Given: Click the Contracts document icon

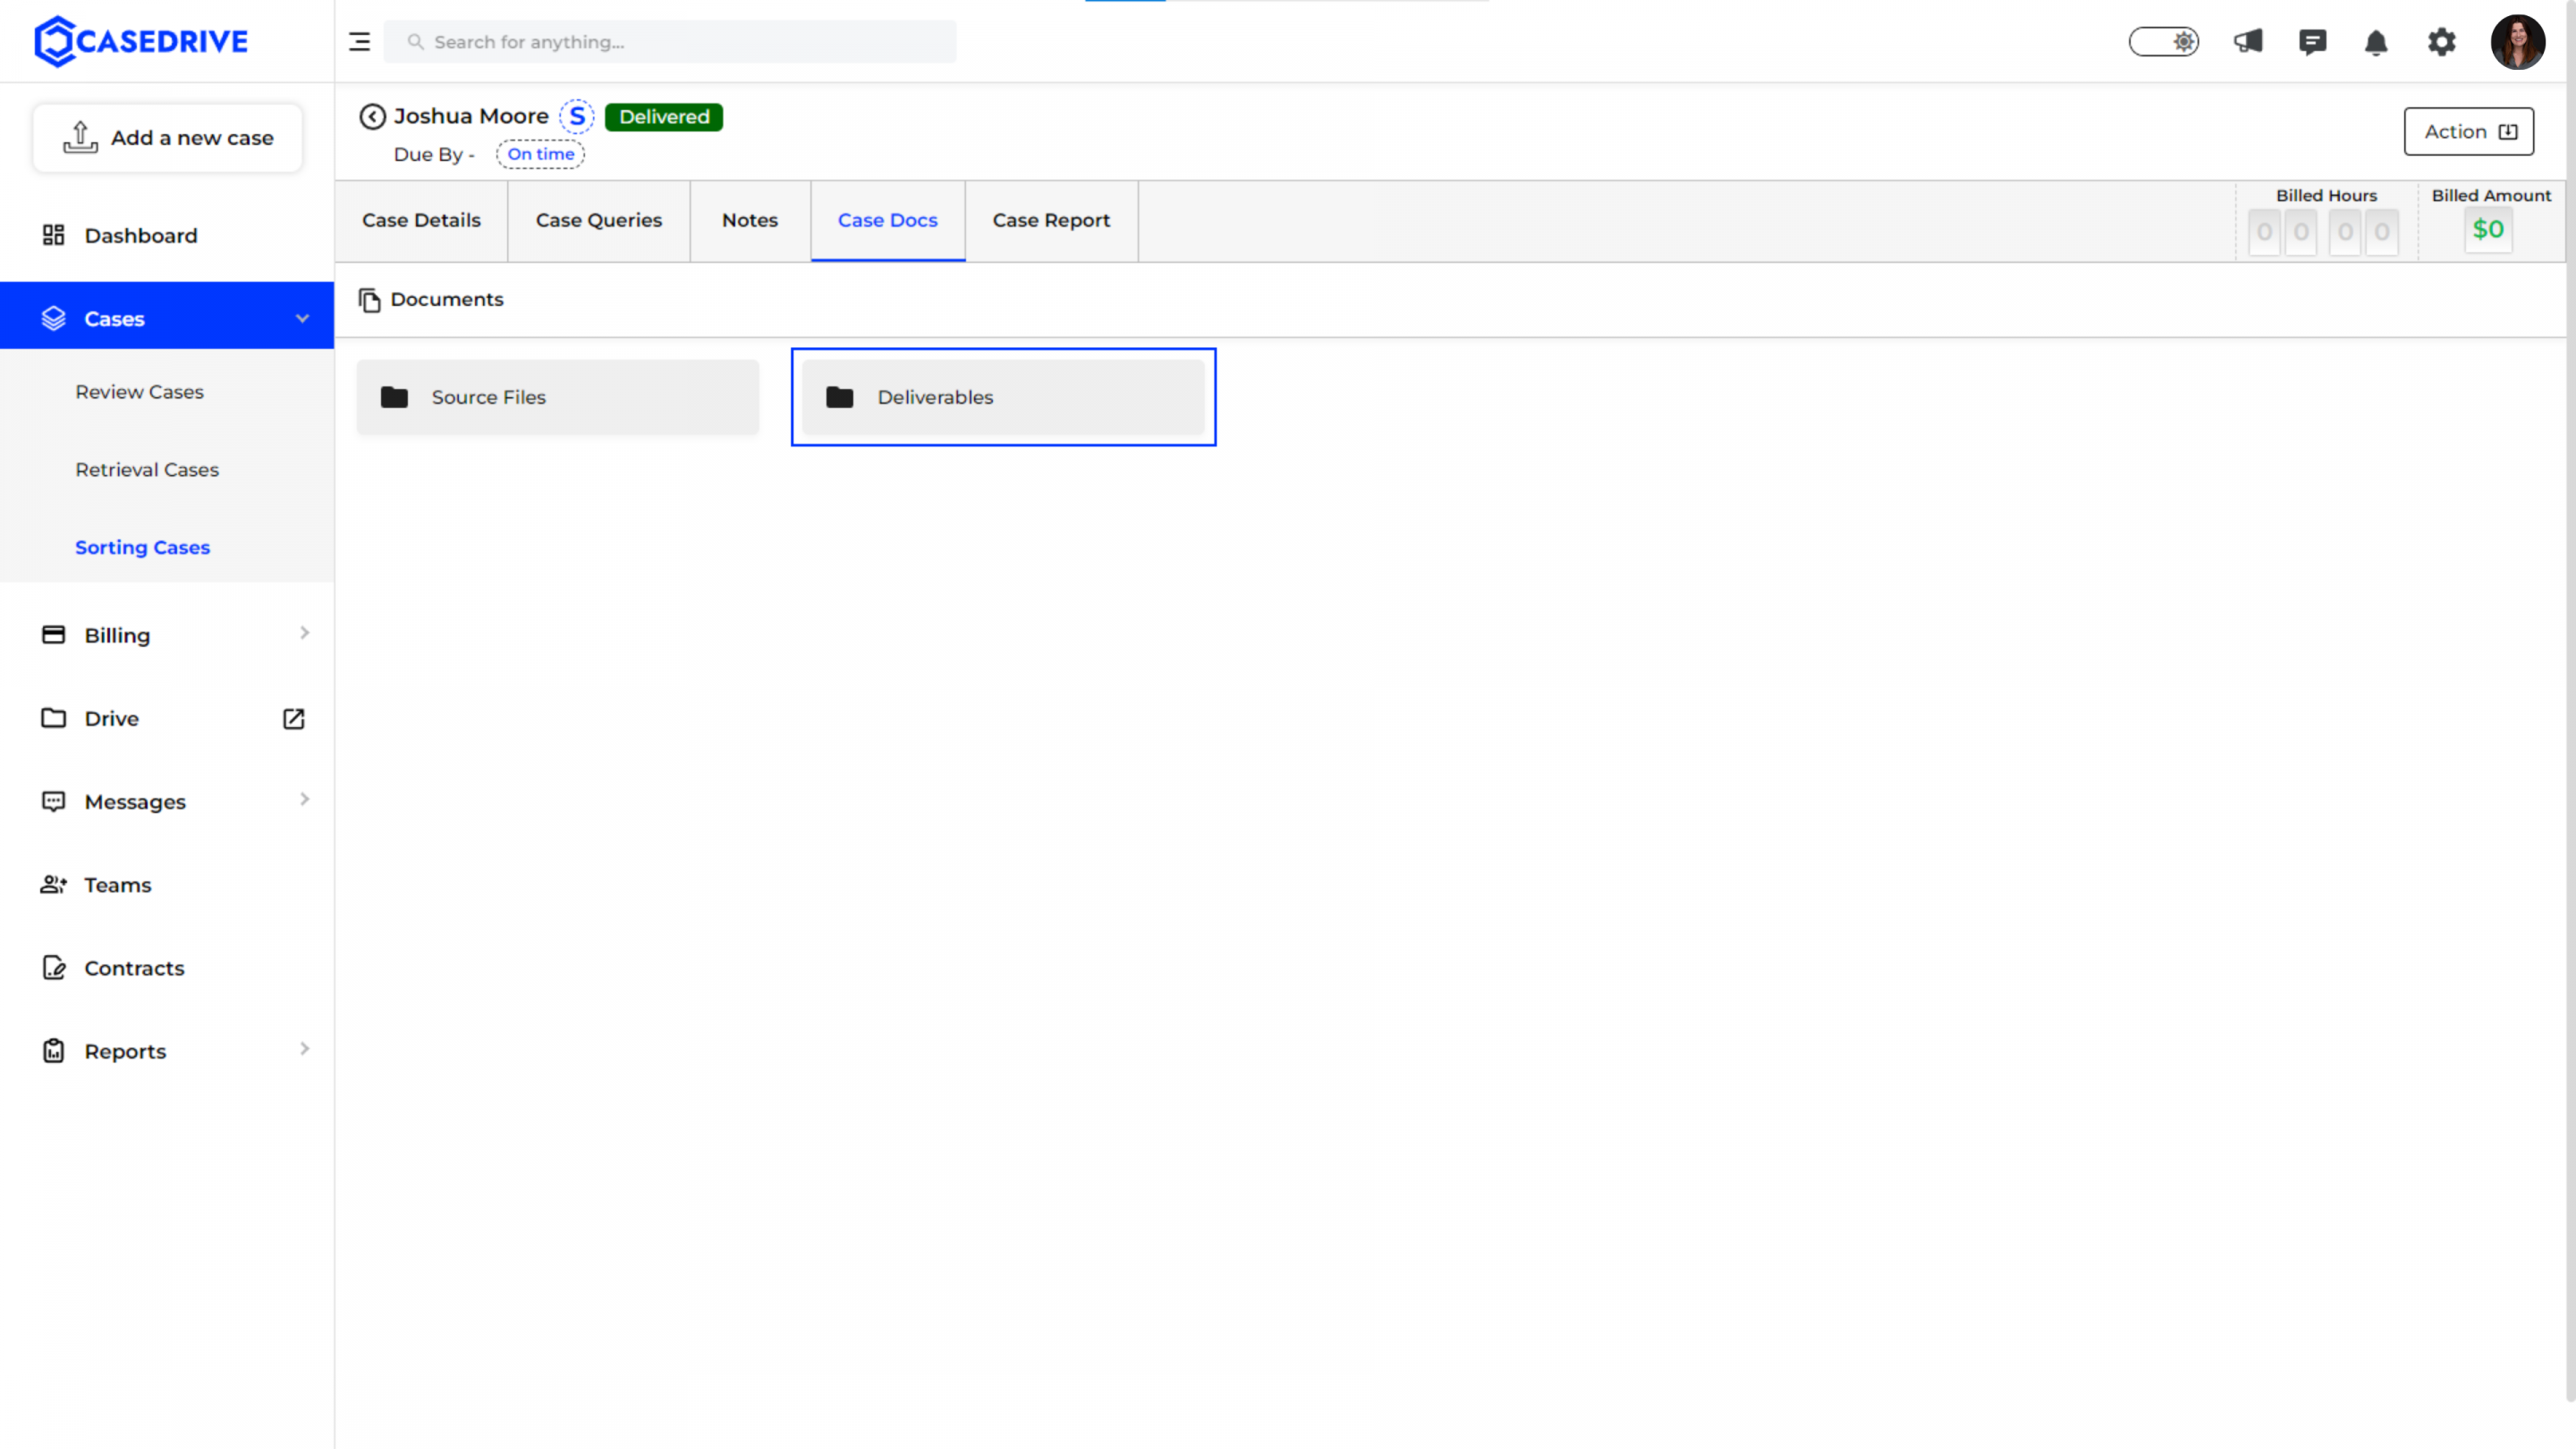Looking at the screenshot, I should (x=54, y=967).
